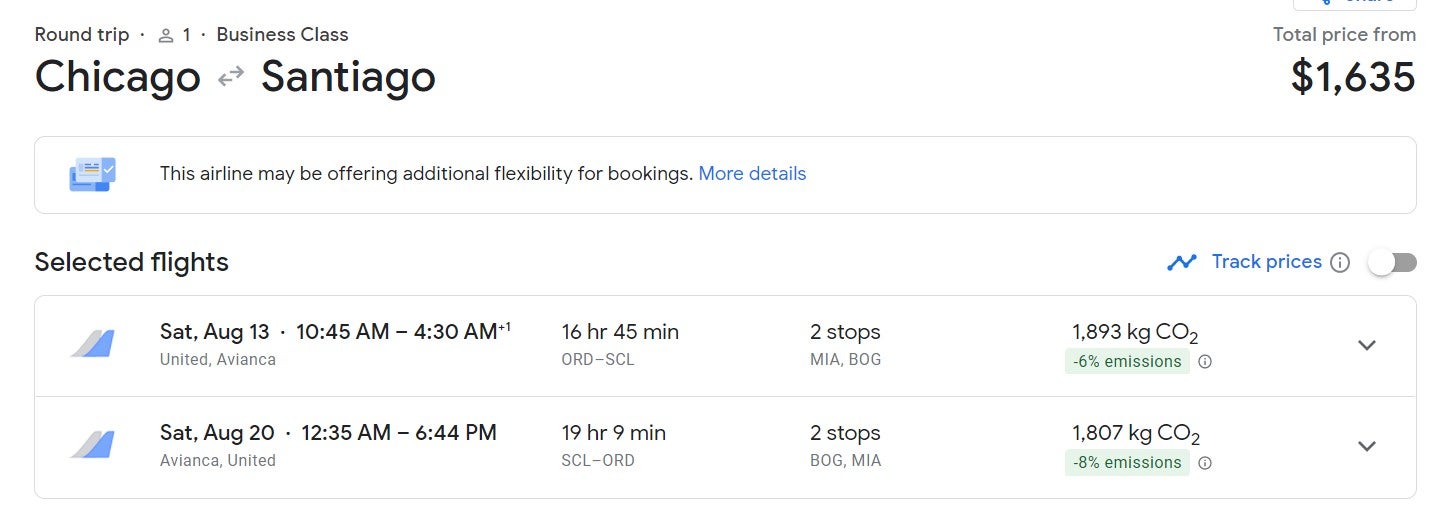Toggle the Track prices switch
The image size is (1441, 523).
1393,262
